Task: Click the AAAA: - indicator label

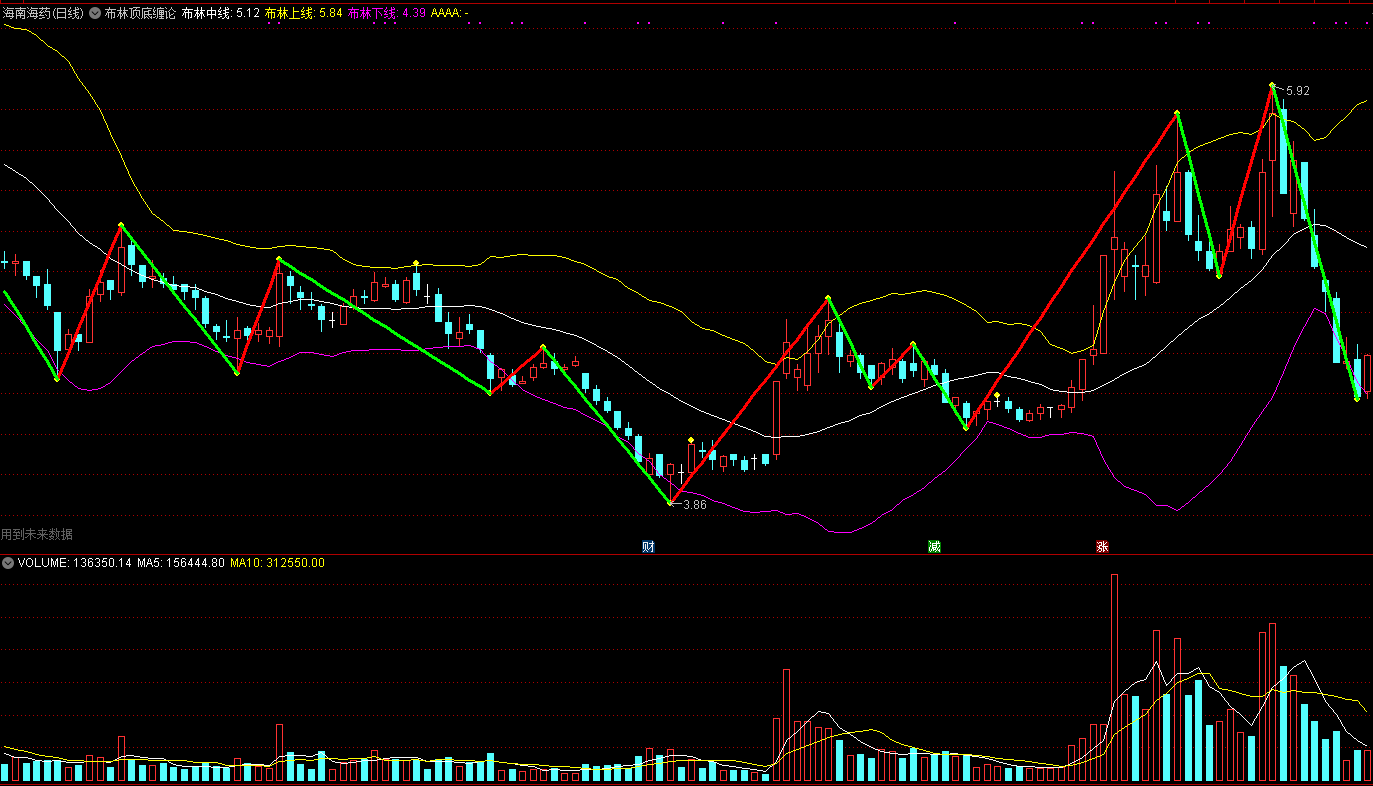Action: (450, 14)
